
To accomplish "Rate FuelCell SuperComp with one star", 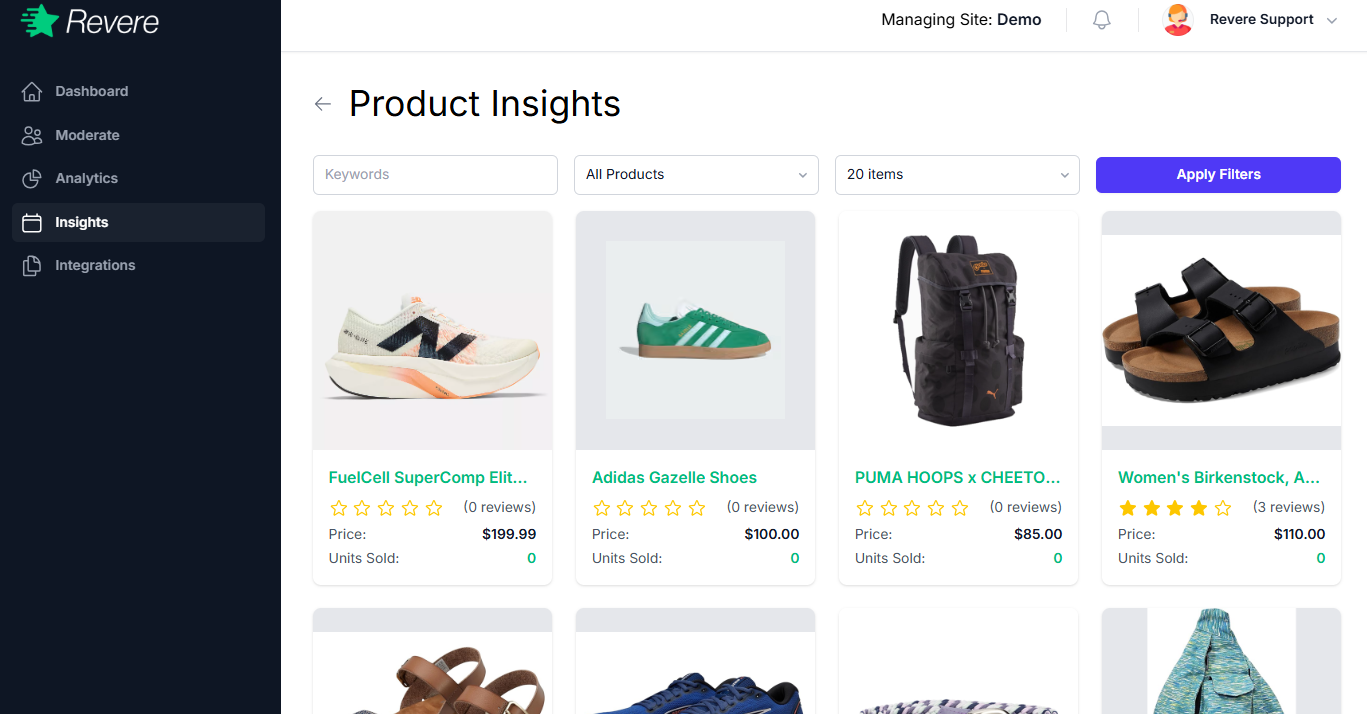I will 338,508.
